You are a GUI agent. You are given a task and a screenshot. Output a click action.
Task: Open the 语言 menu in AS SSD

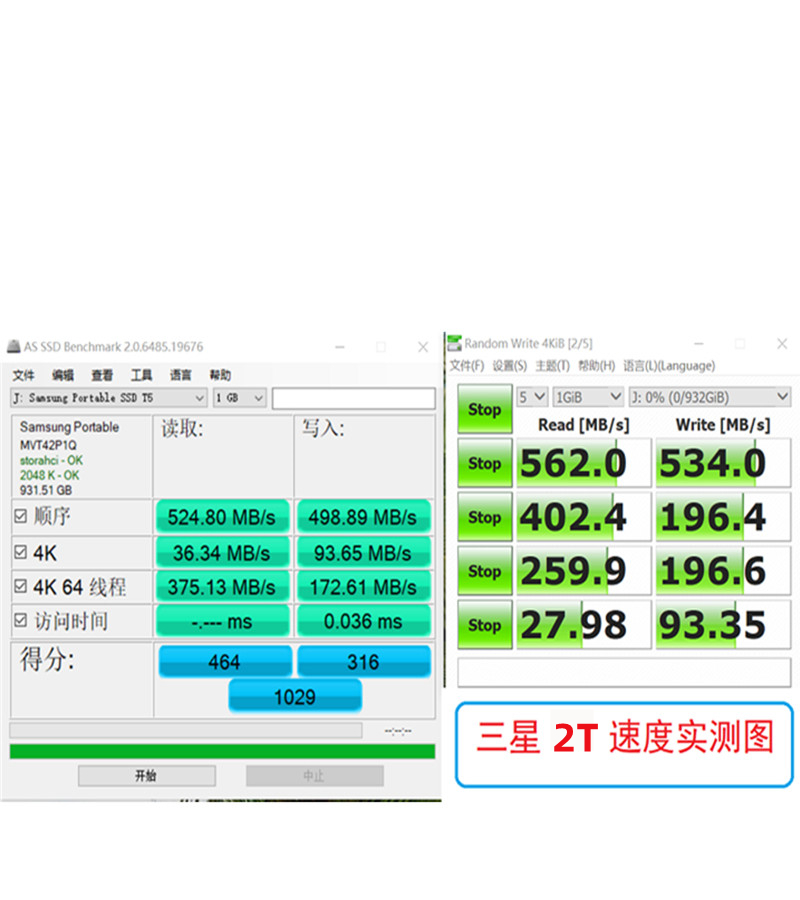point(180,375)
